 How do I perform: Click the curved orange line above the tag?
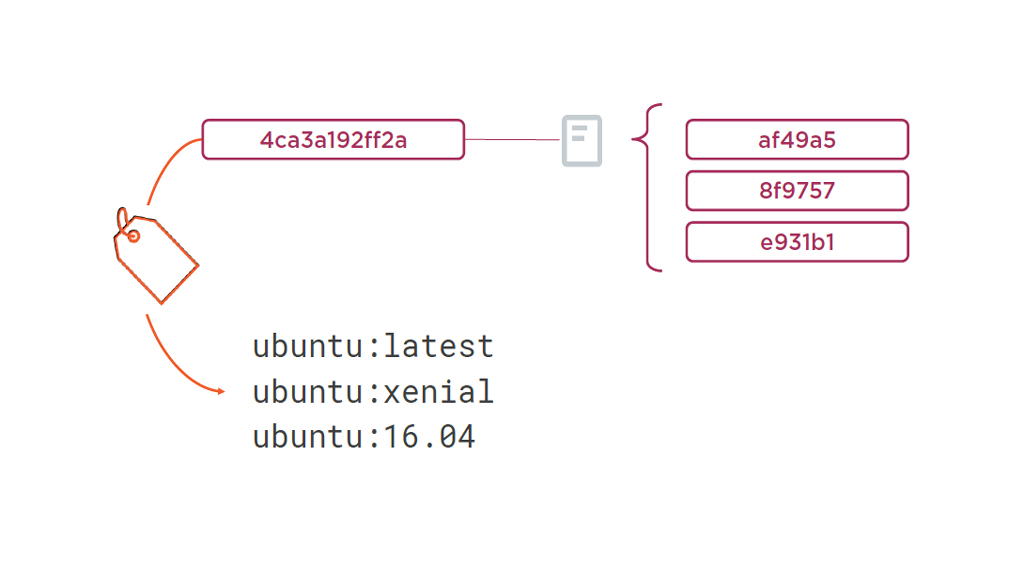tap(163, 167)
